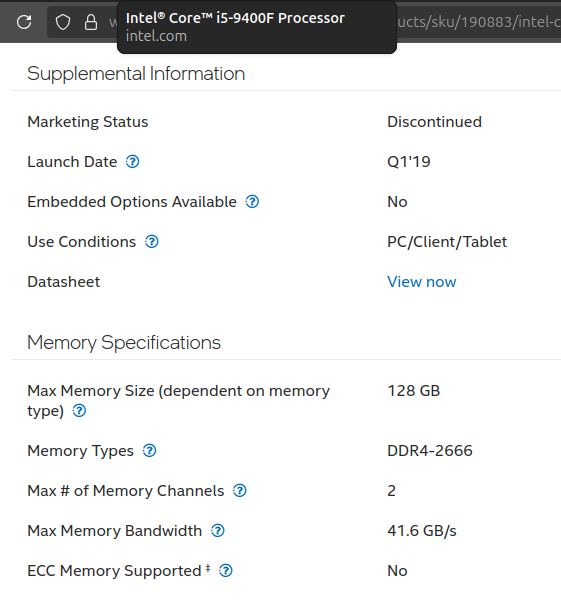Open help icon for ECC Memory Supported
Viewport: 561px width, 604px height.
226,571
